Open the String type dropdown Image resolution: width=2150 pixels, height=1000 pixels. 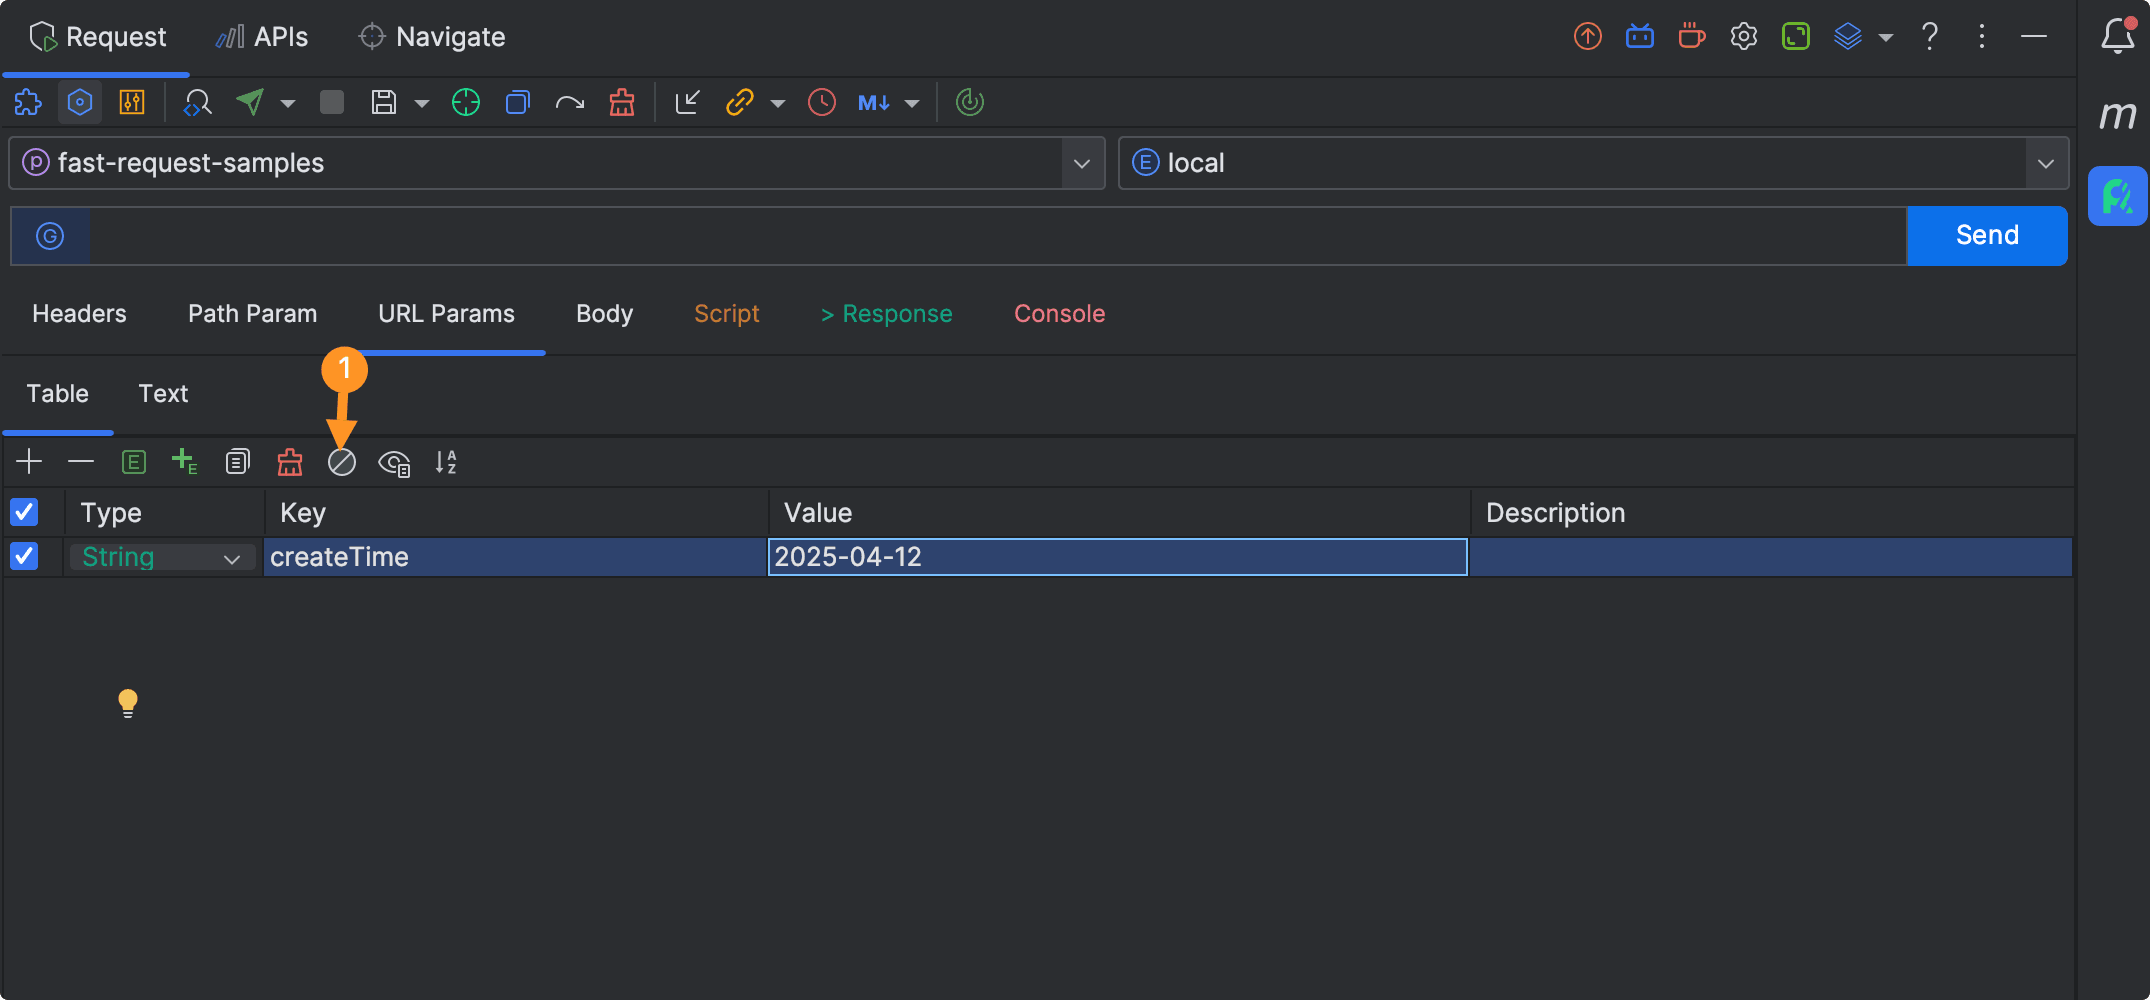click(x=232, y=558)
